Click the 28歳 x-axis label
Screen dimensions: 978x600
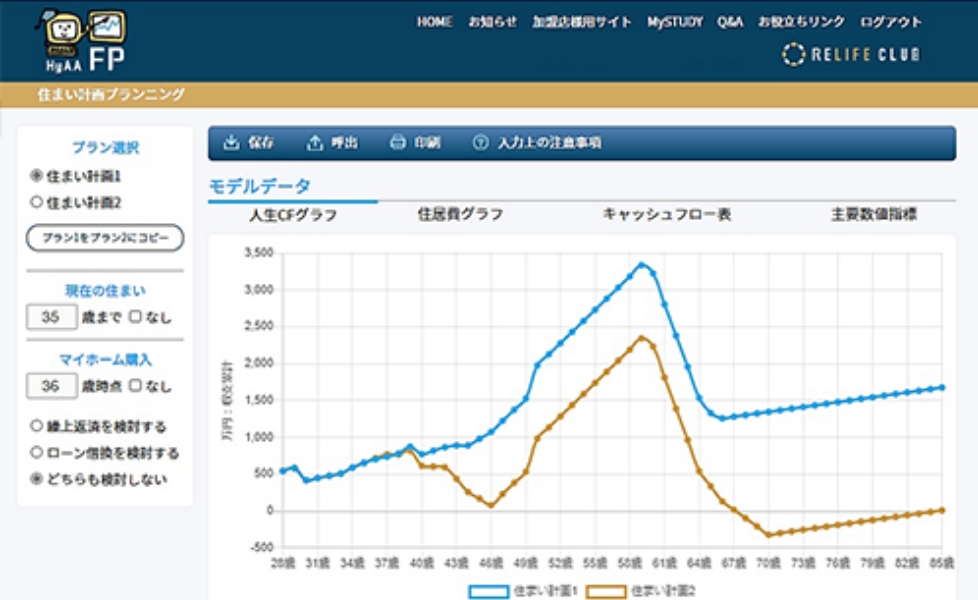(283, 563)
